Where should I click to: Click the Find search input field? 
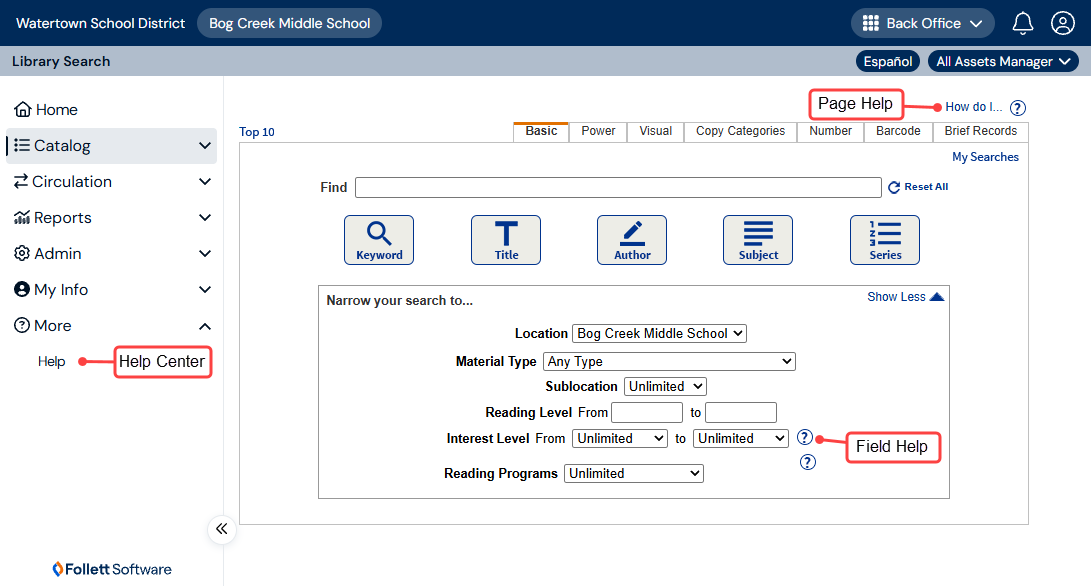click(618, 188)
